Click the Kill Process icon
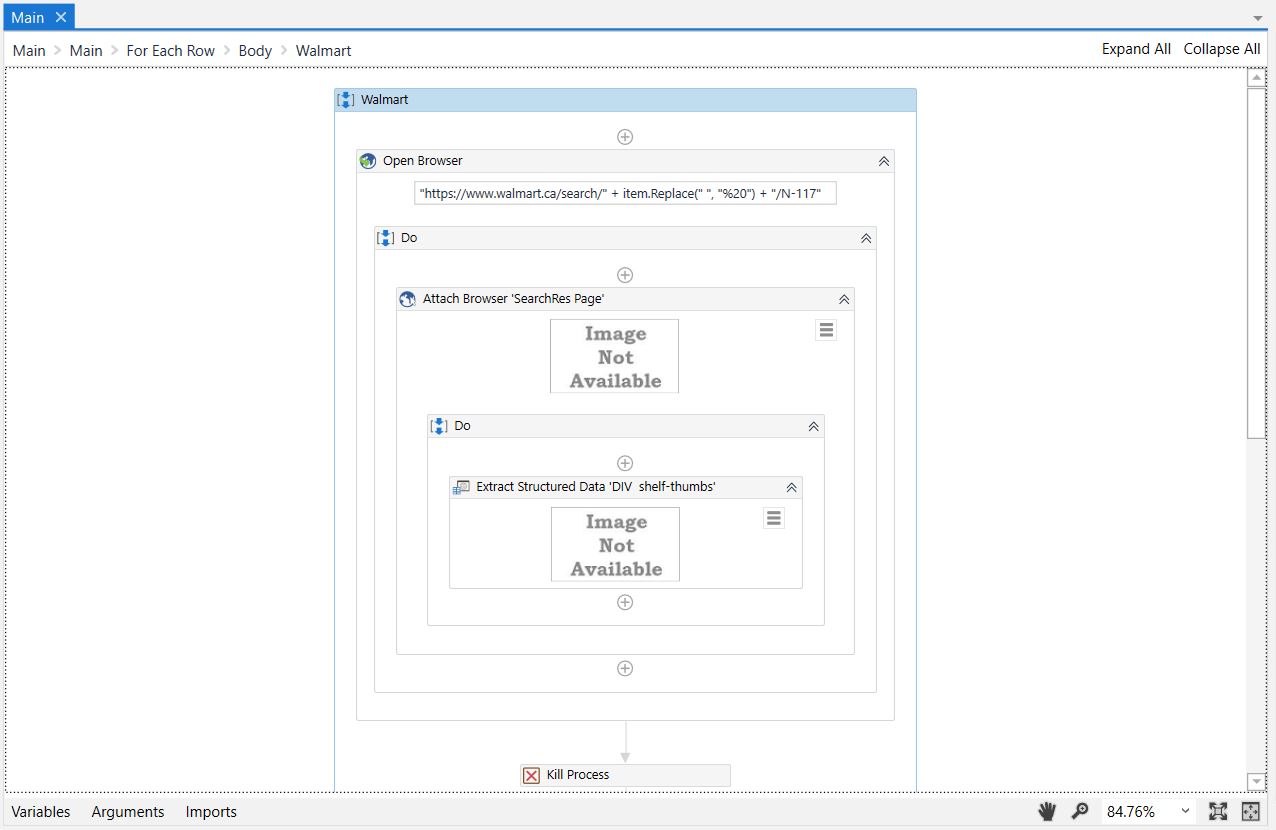 pyautogui.click(x=532, y=775)
